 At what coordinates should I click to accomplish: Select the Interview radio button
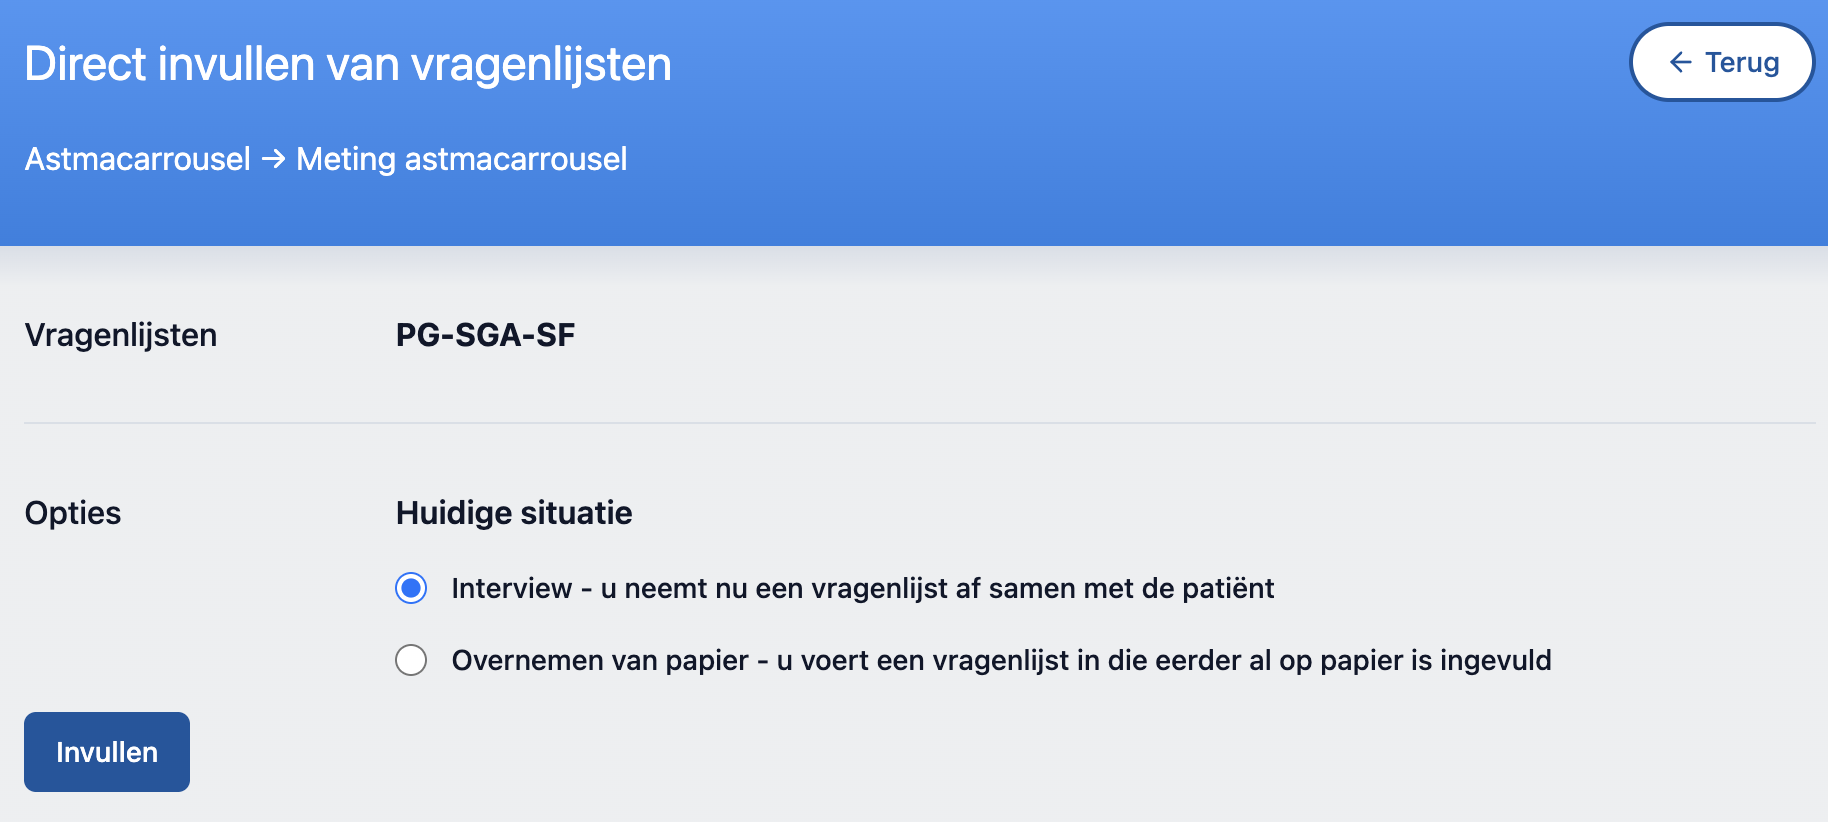(411, 588)
